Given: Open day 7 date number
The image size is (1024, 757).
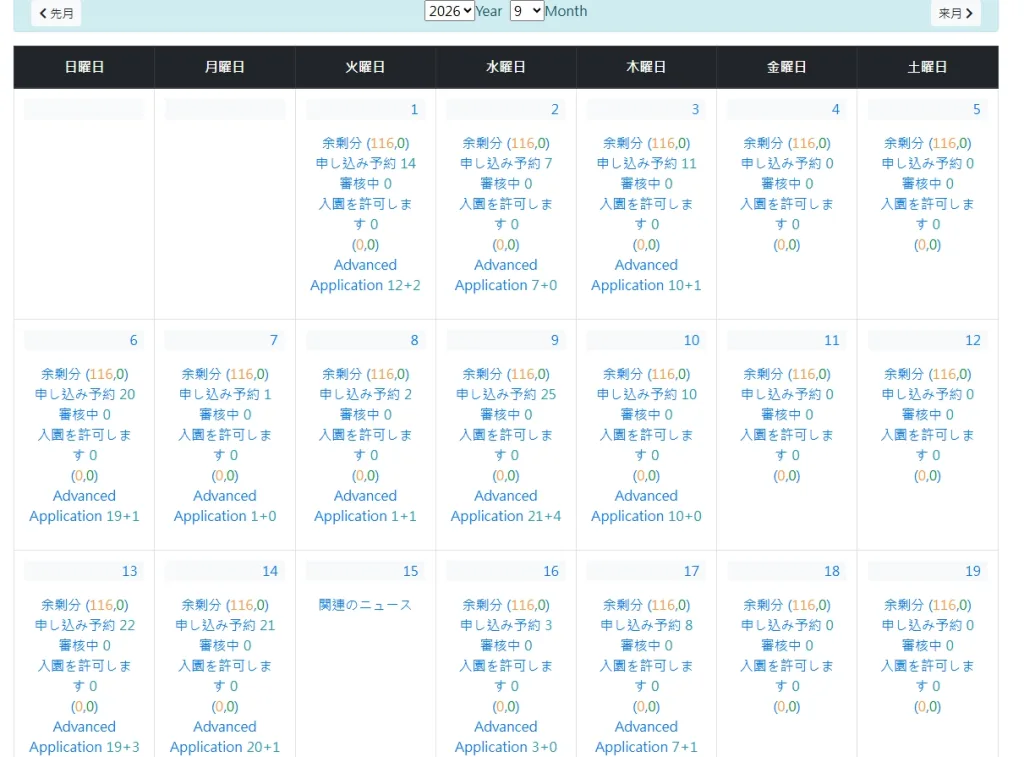Looking at the screenshot, I should (x=274, y=340).
